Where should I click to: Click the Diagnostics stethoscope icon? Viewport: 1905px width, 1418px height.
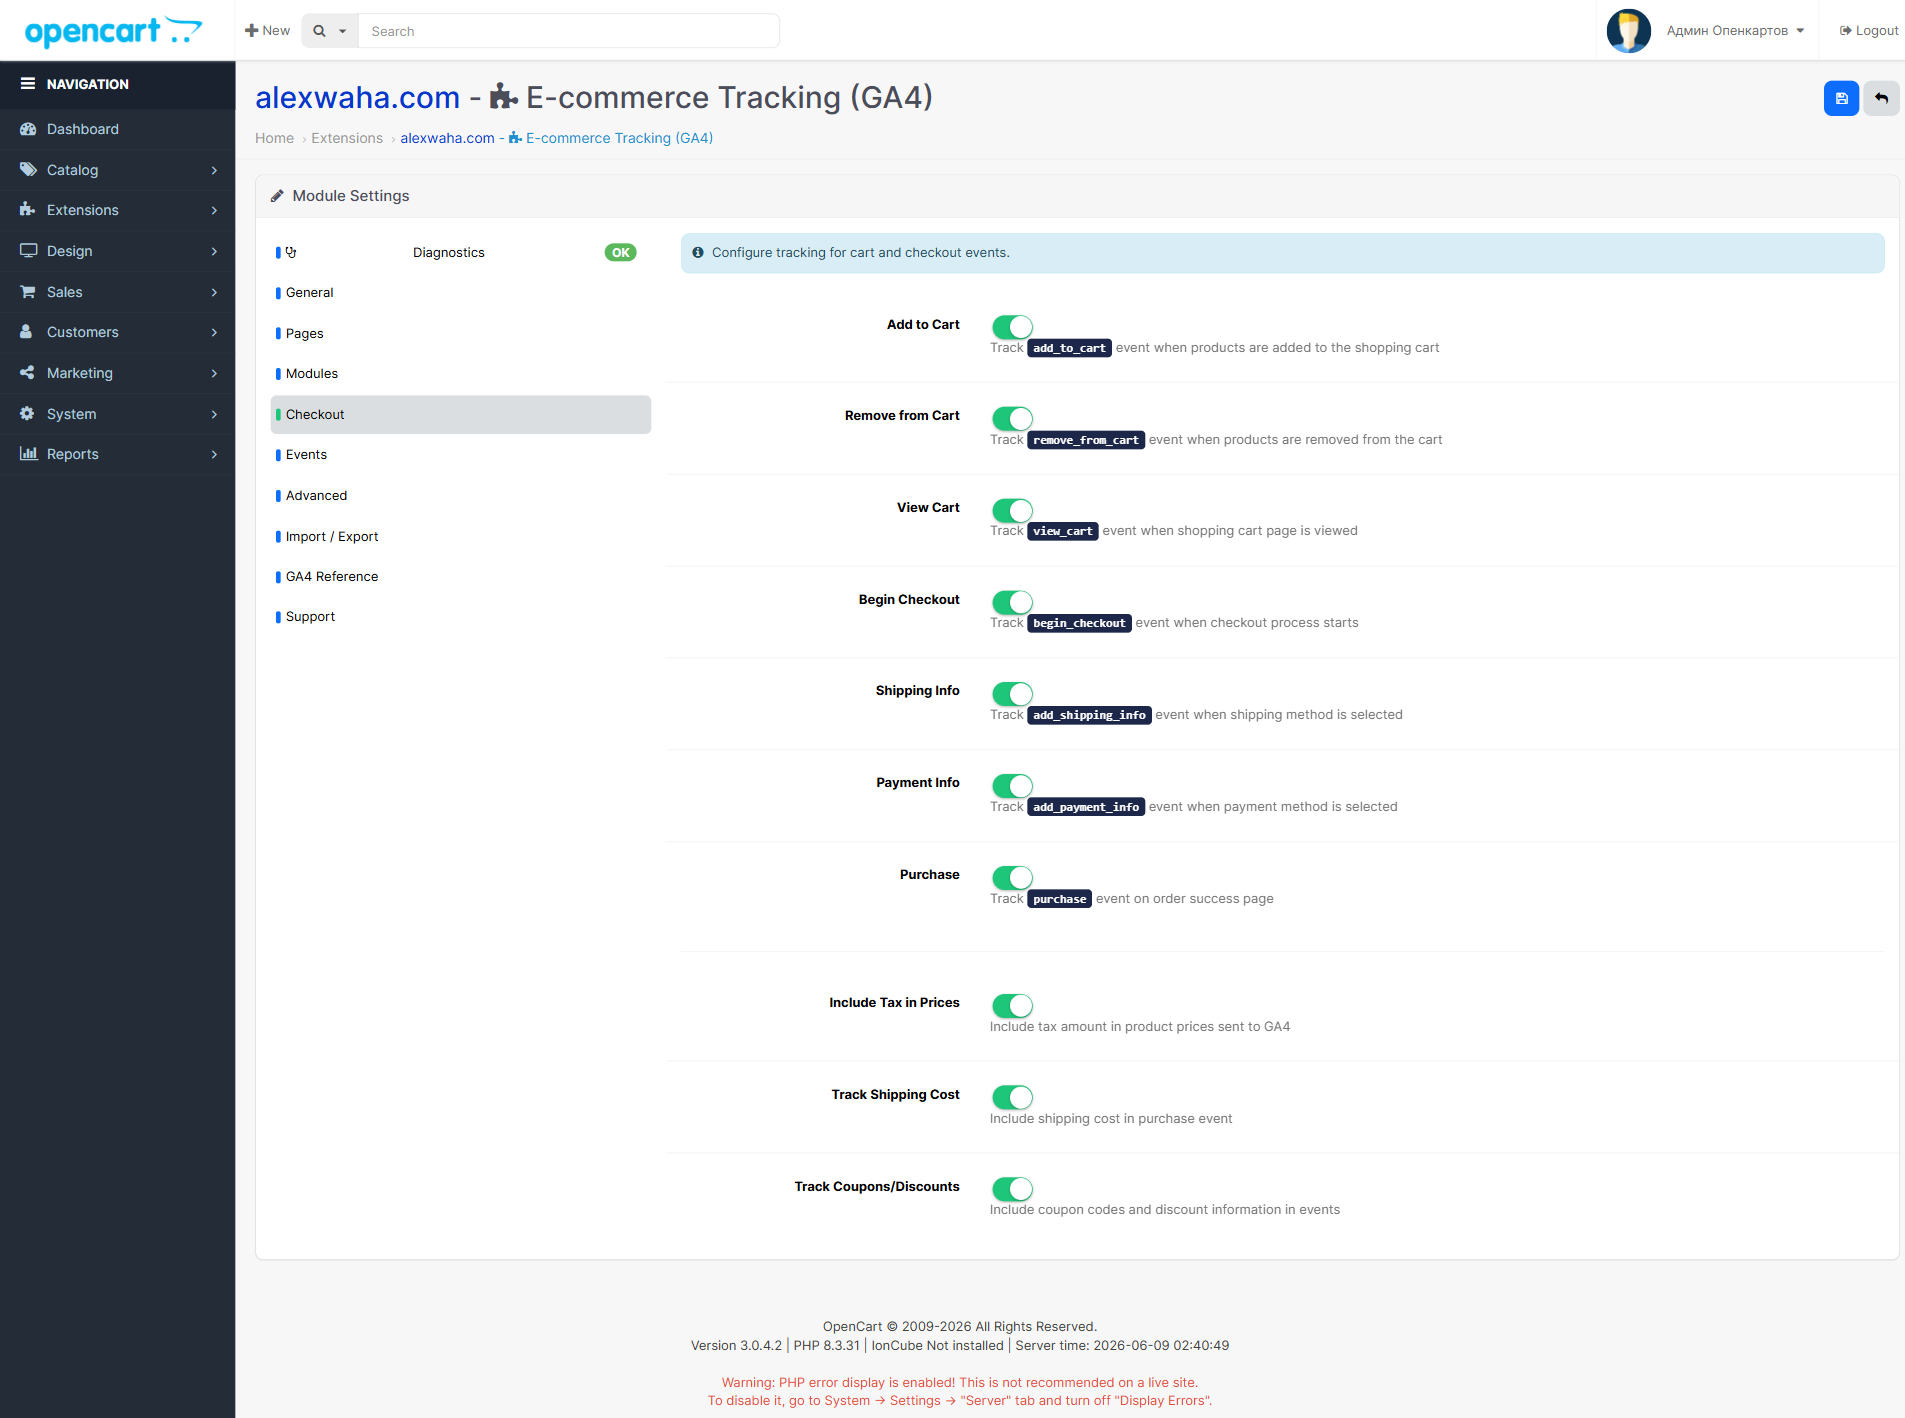291,252
